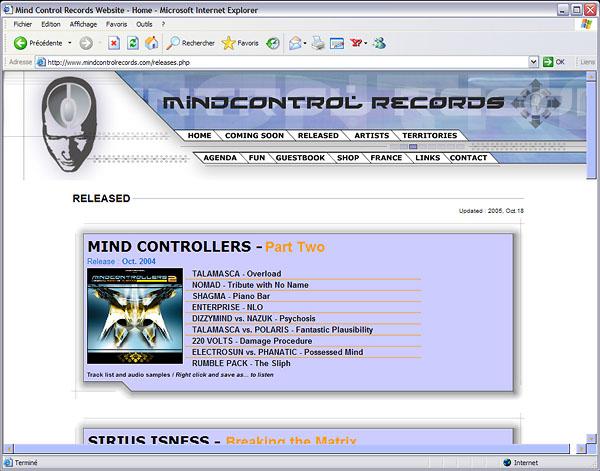The height and width of the screenshot is (471, 600).
Task: Click DIZZYMIND vs. NAZUK - Psychosis
Action: 254,318
